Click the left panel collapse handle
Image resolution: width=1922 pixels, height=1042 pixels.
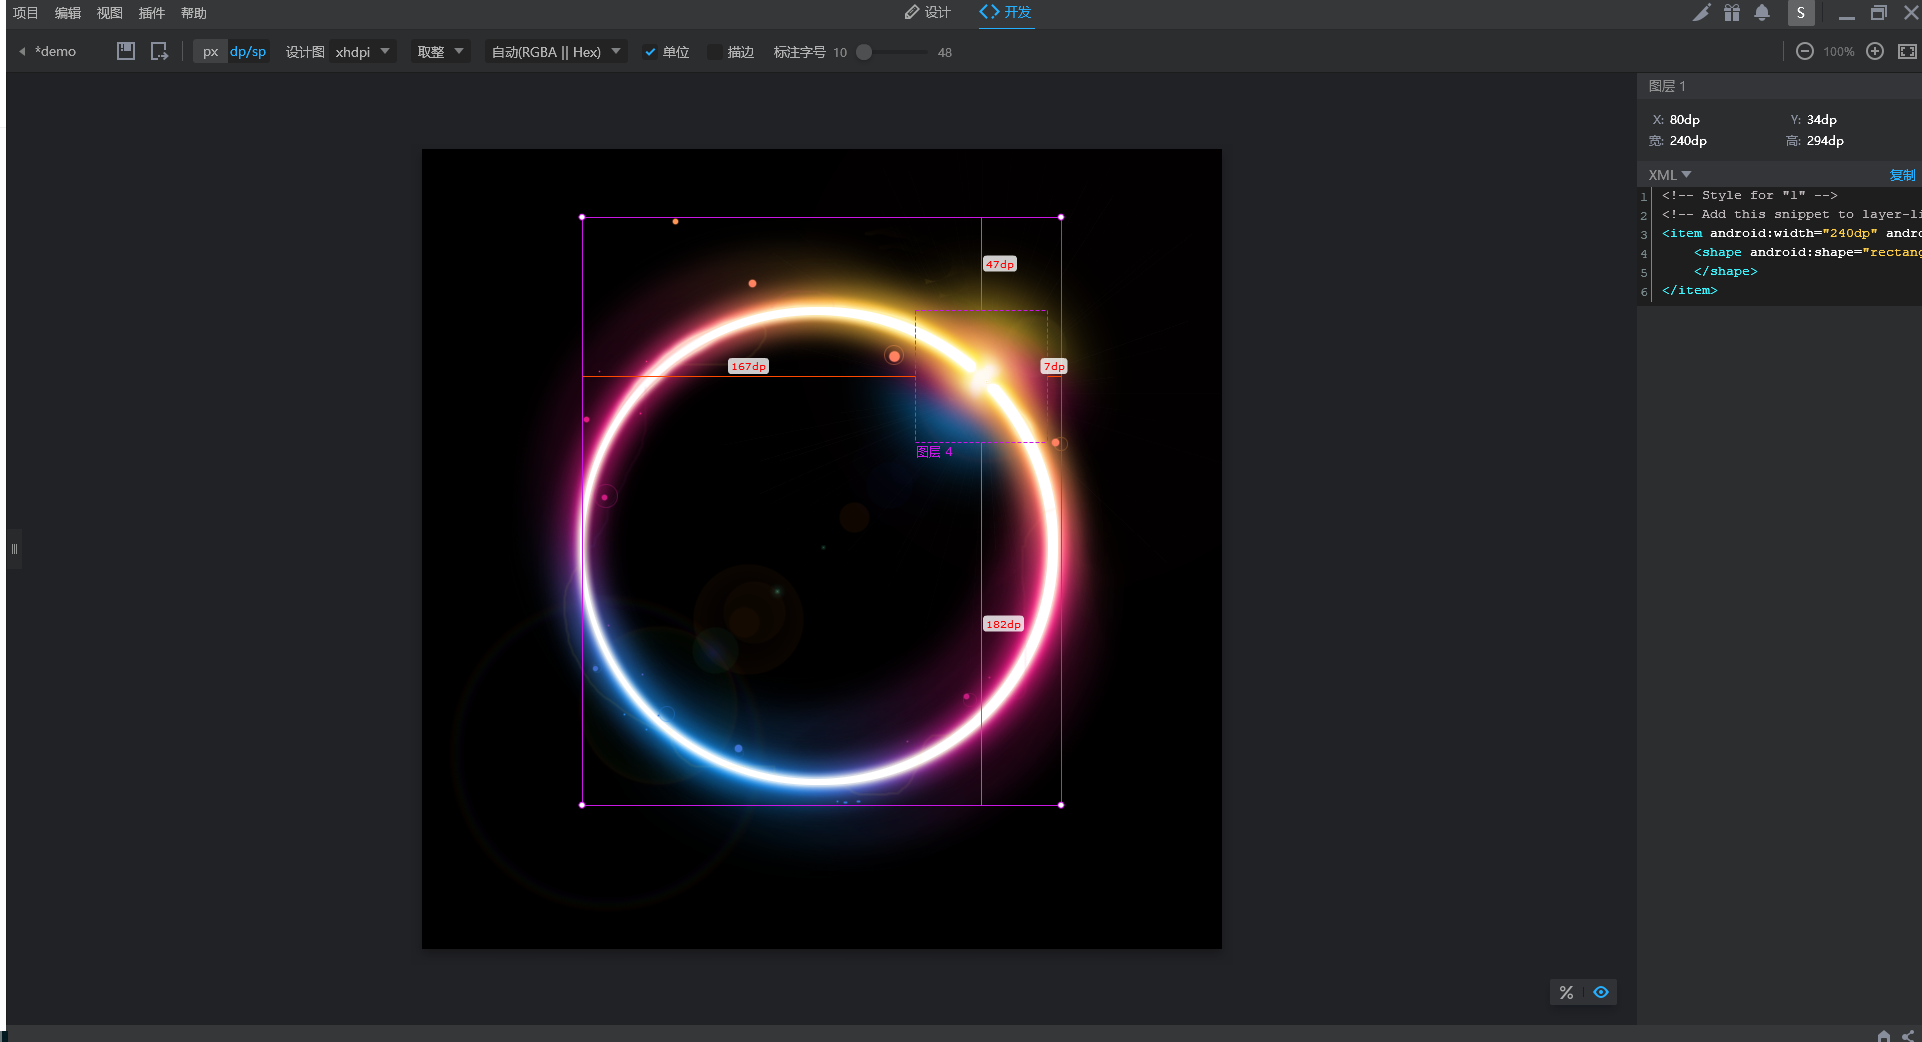coord(14,549)
